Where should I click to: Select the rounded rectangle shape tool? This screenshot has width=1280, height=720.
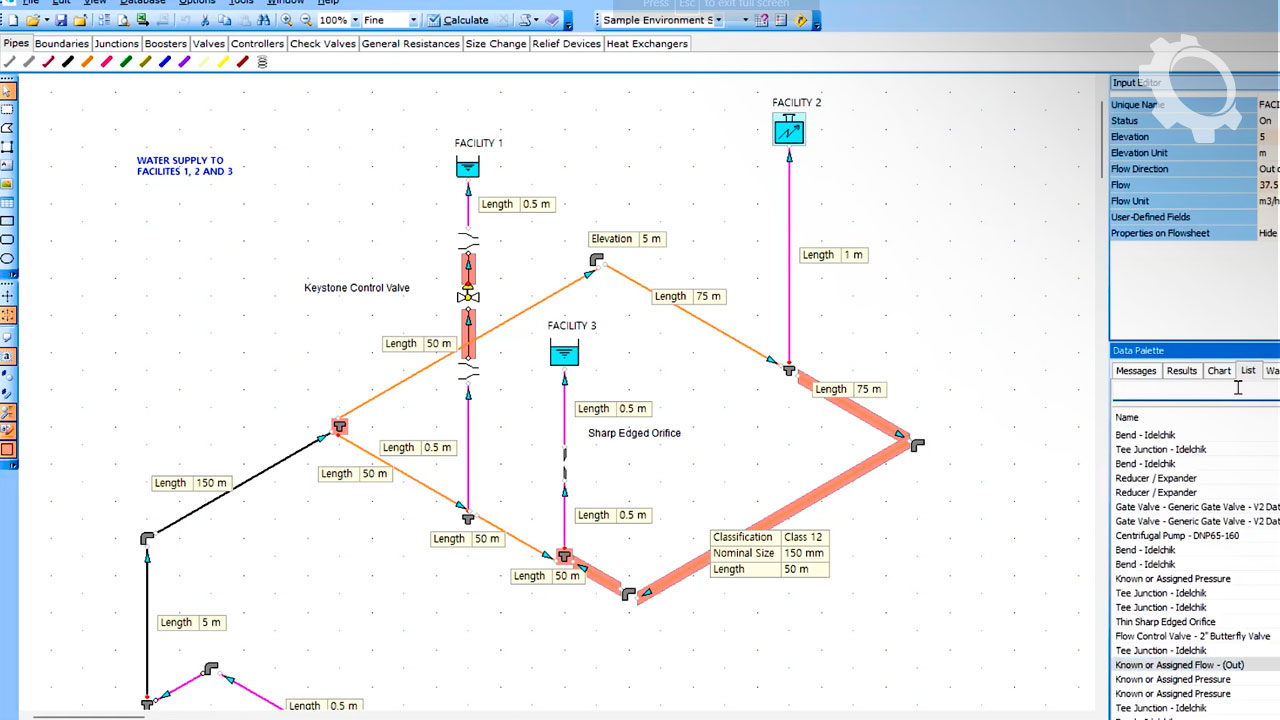[x=7, y=239]
